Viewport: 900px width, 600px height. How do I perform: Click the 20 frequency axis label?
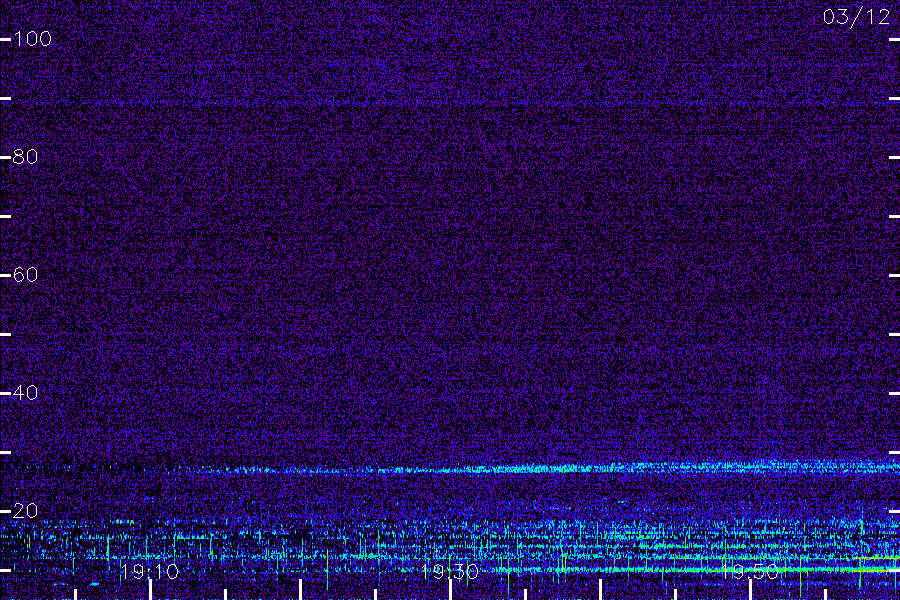pos(25,510)
